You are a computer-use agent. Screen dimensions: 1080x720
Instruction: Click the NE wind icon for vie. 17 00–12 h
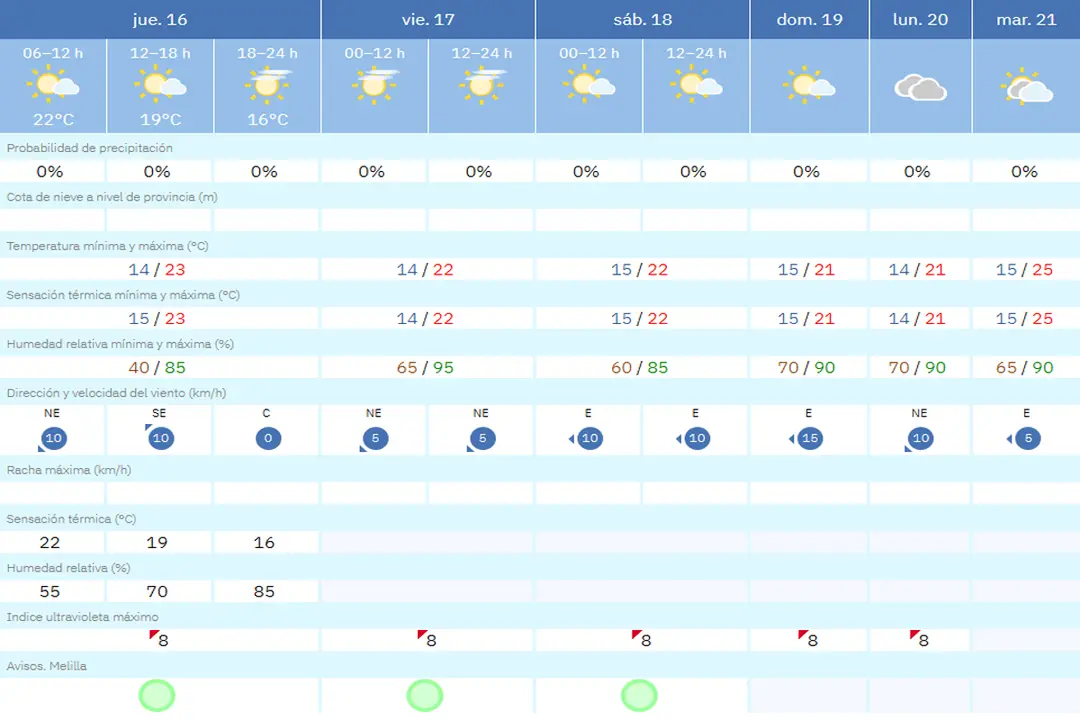(x=374, y=438)
